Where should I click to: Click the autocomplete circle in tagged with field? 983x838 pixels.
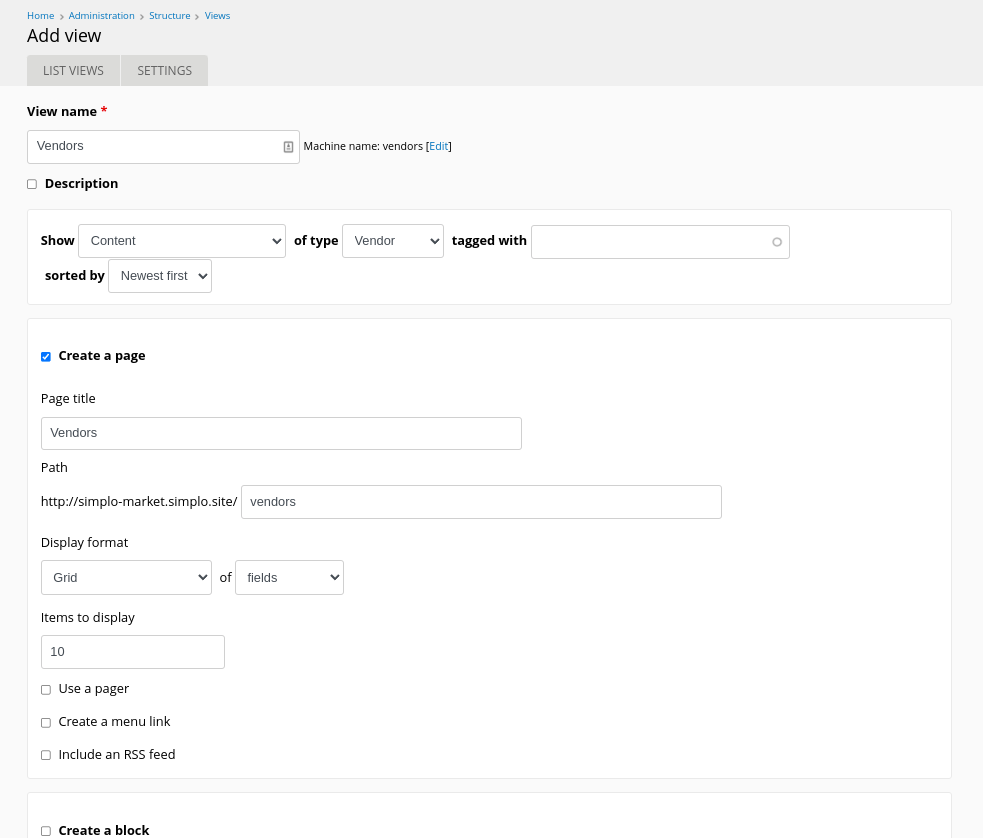pyautogui.click(x=777, y=242)
